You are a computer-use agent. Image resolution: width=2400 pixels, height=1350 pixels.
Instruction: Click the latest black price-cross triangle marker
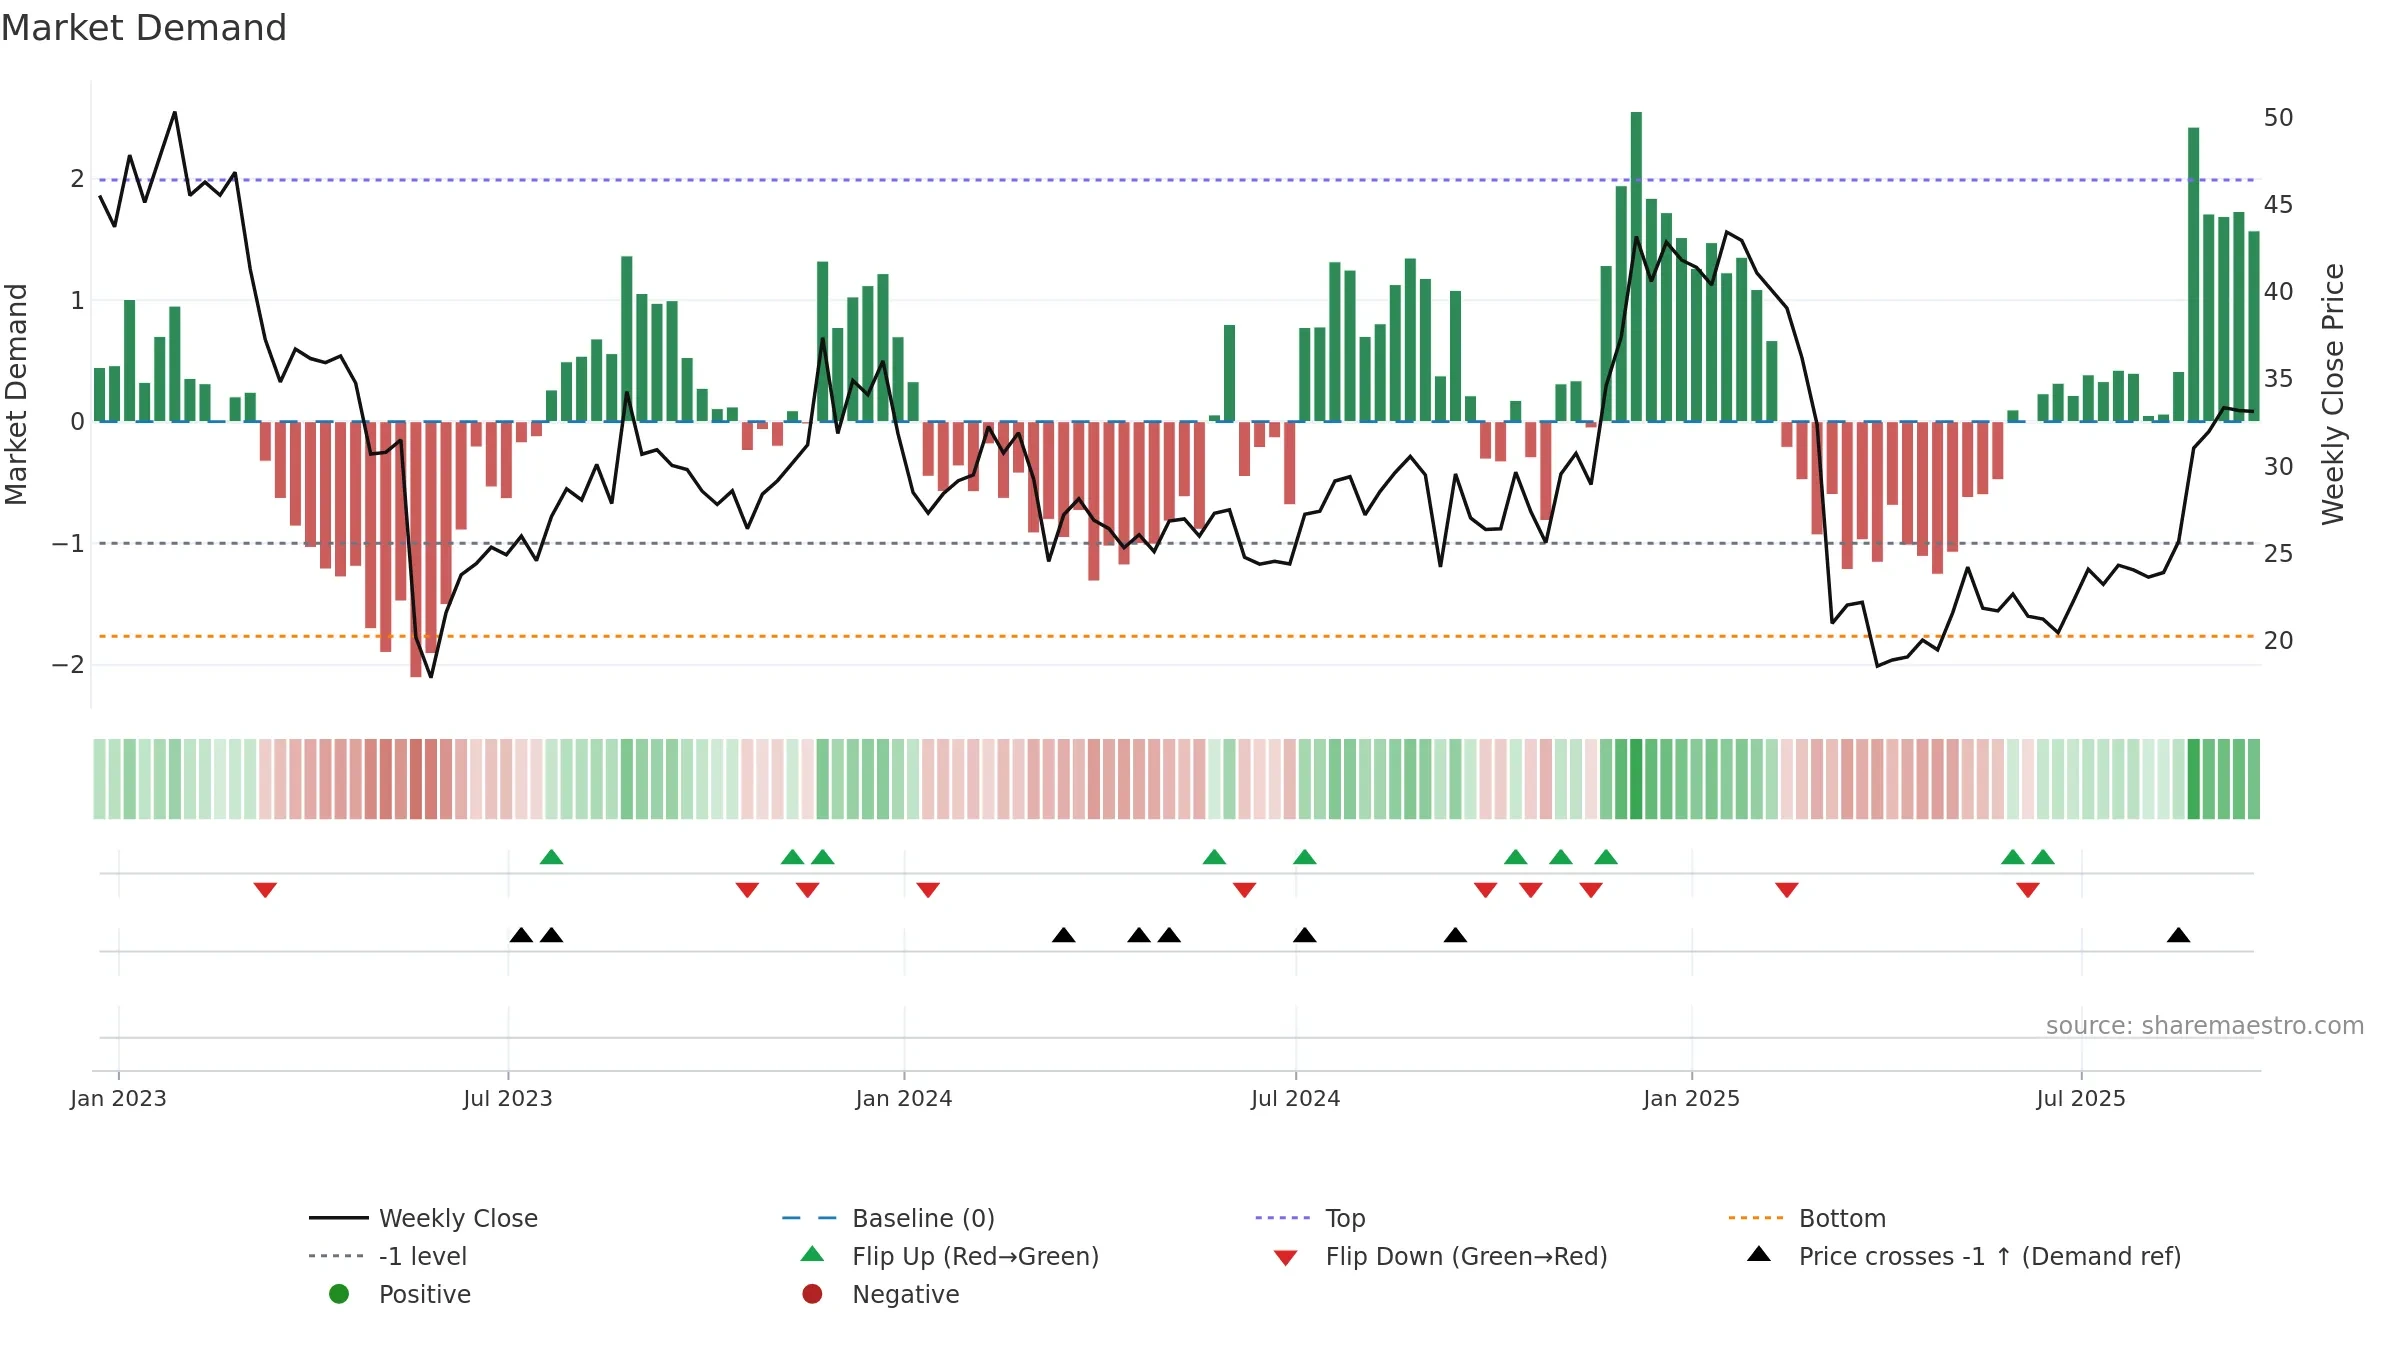2178,935
